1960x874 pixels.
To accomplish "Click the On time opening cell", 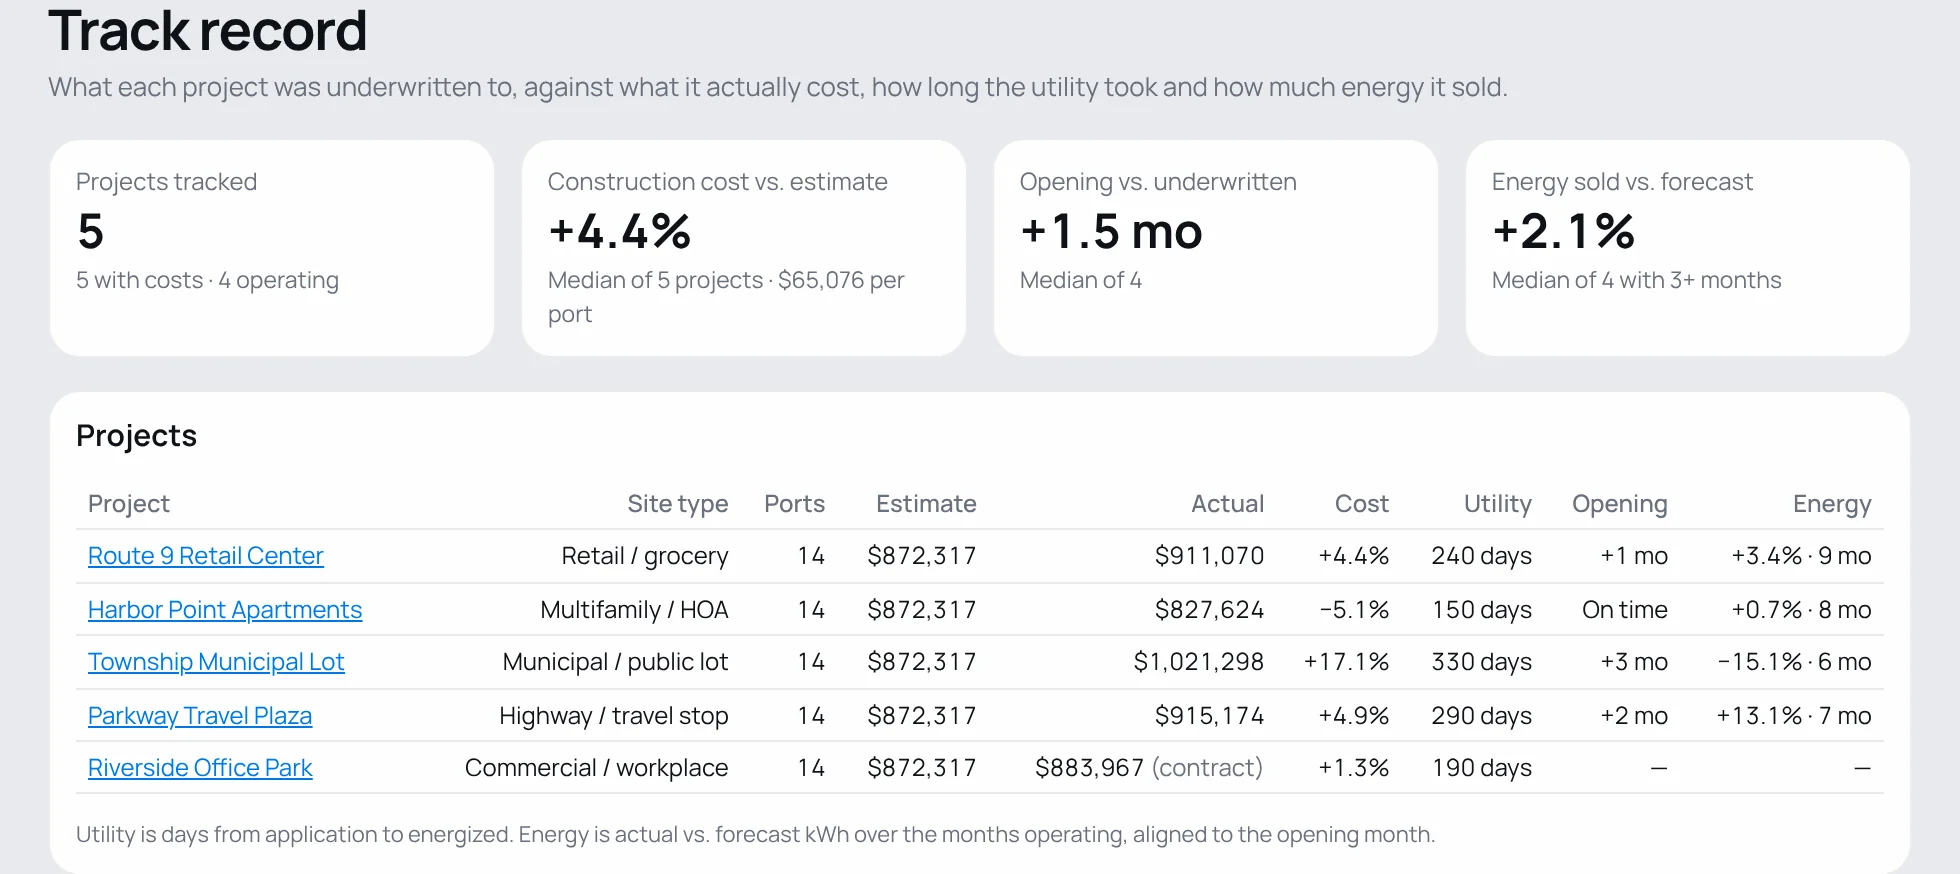I will click(1625, 610).
